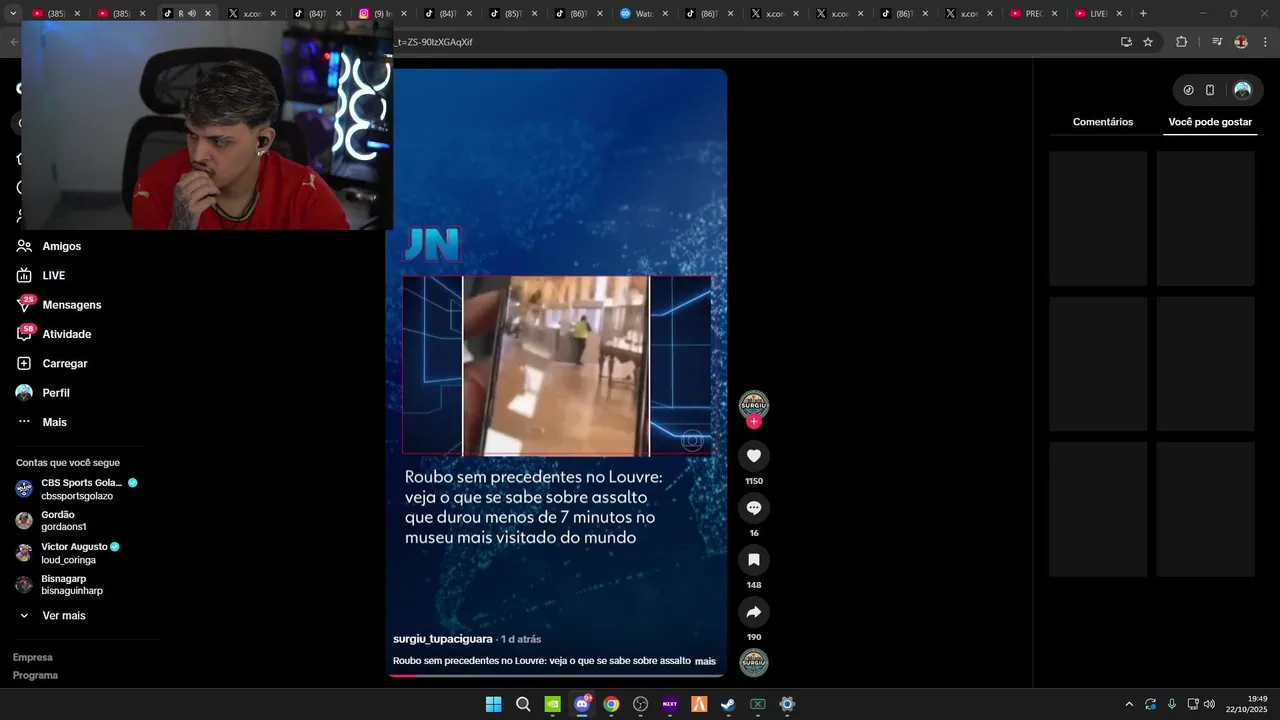Open the surgiu creator avatar beside the video
The height and width of the screenshot is (720, 1280).
[753, 405]
